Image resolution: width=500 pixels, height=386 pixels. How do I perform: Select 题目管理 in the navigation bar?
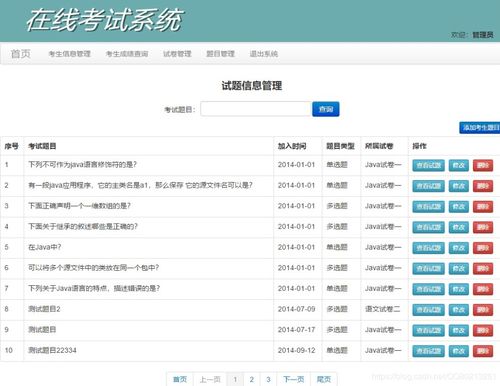pyautogui.click(x=220, y=54)
